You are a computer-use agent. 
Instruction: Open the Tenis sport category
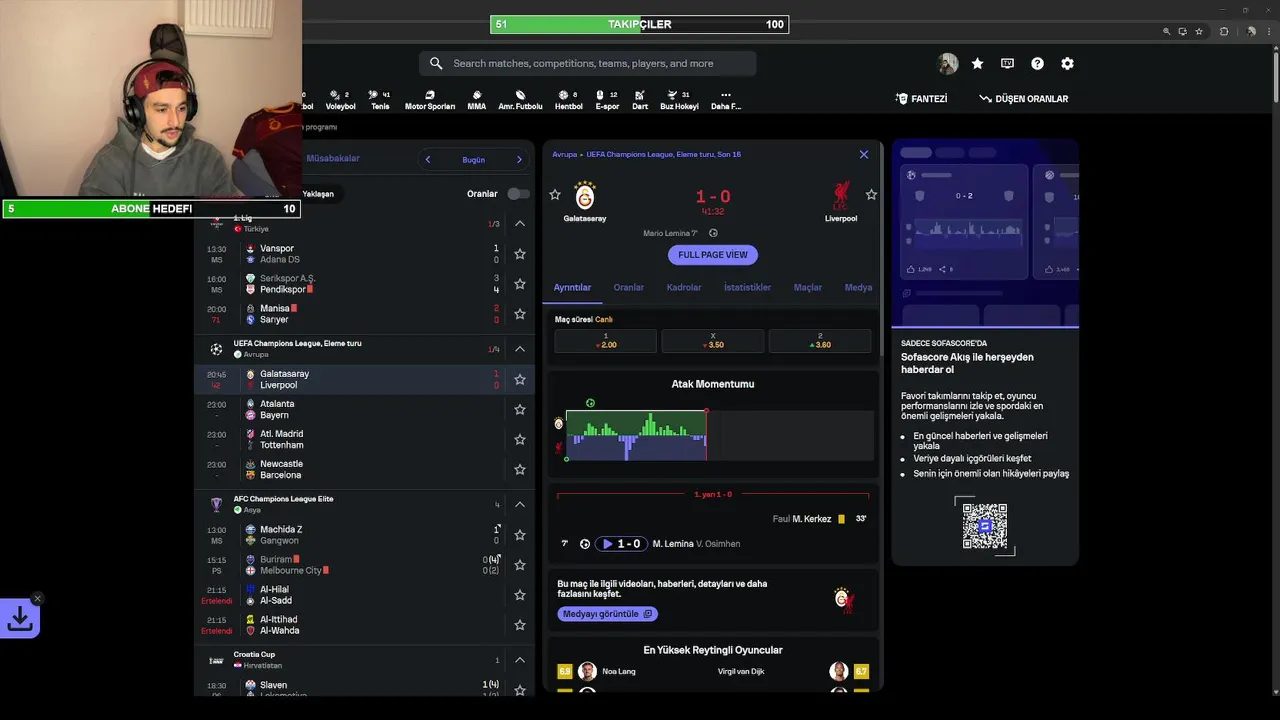(380, 100)
